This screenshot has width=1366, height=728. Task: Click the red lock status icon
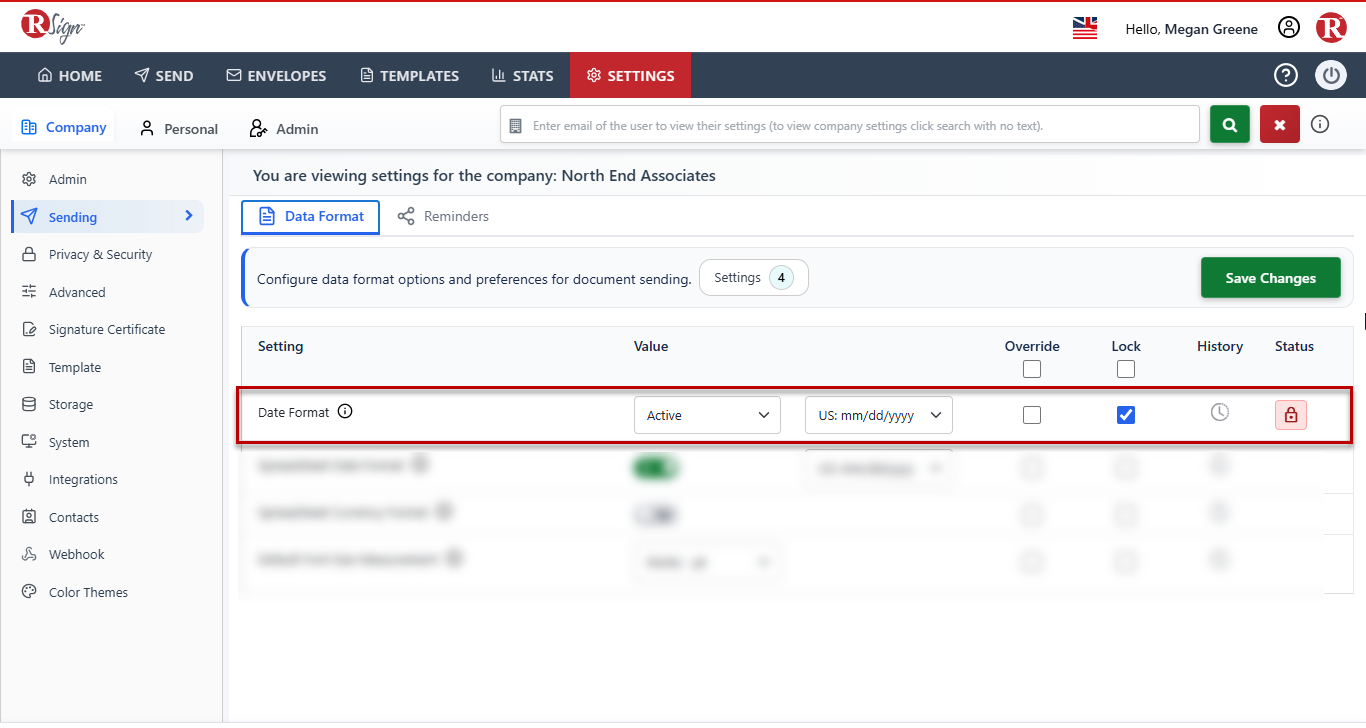point(1291,415)
